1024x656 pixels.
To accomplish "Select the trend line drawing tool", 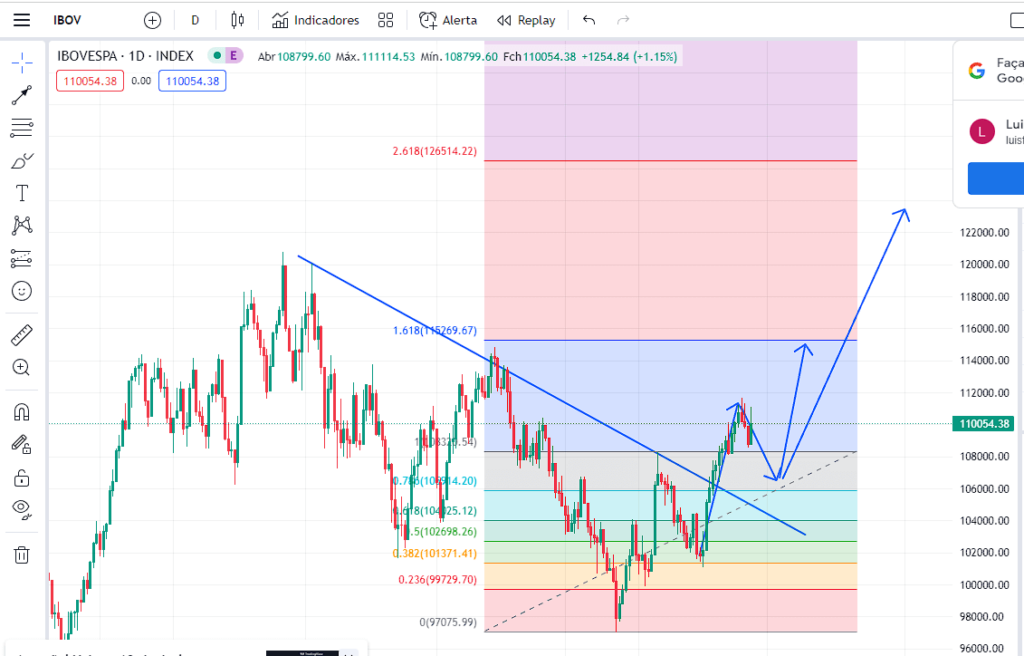I will [21, 95].
